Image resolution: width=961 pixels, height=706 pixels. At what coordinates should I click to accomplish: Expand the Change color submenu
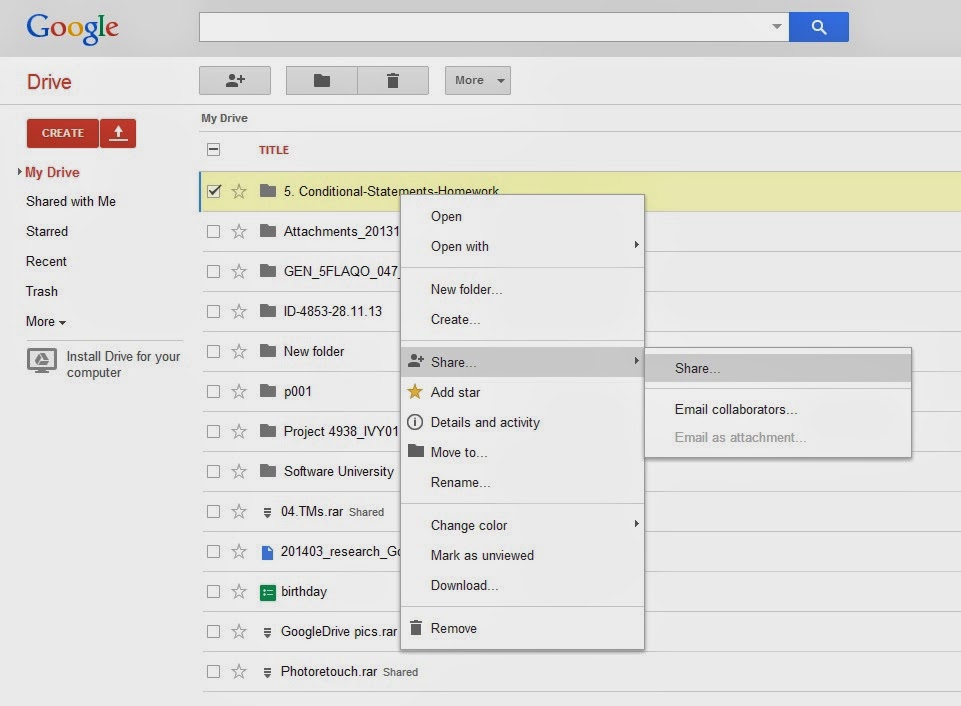[x=522, y=525]
